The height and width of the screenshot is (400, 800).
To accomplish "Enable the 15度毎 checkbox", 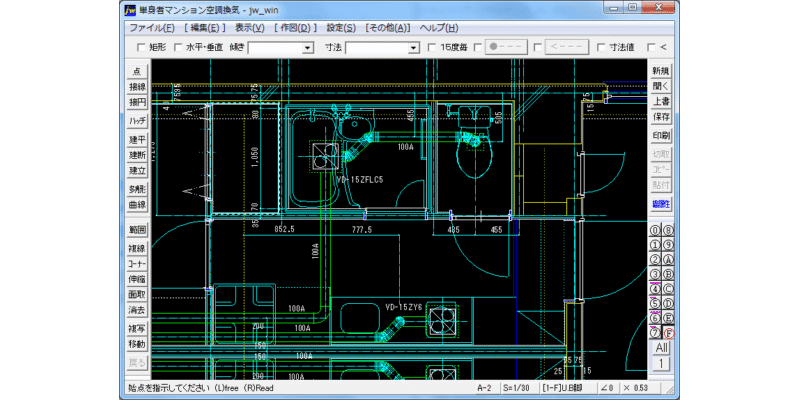I will (x=432, y=47).
